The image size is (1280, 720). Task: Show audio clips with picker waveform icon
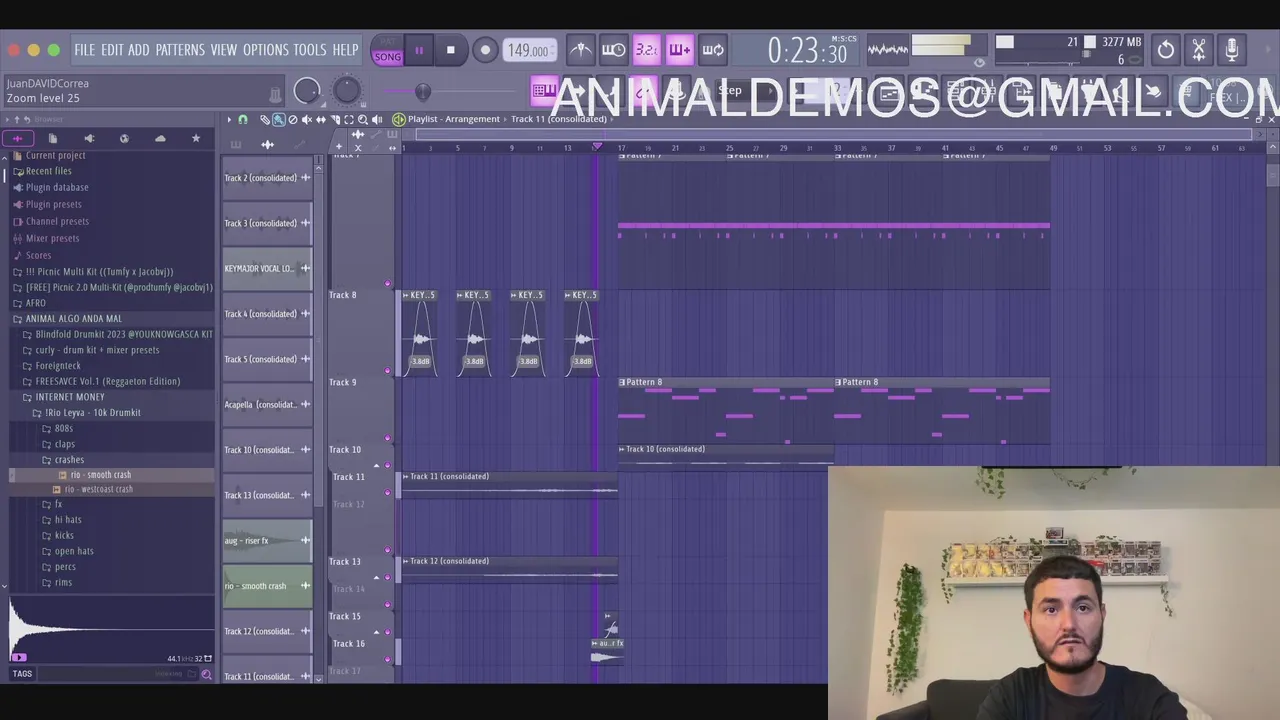[268, 145]
